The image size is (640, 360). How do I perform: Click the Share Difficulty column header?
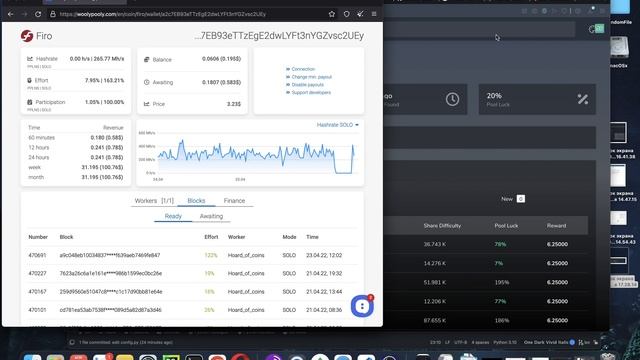click(442, 226)
